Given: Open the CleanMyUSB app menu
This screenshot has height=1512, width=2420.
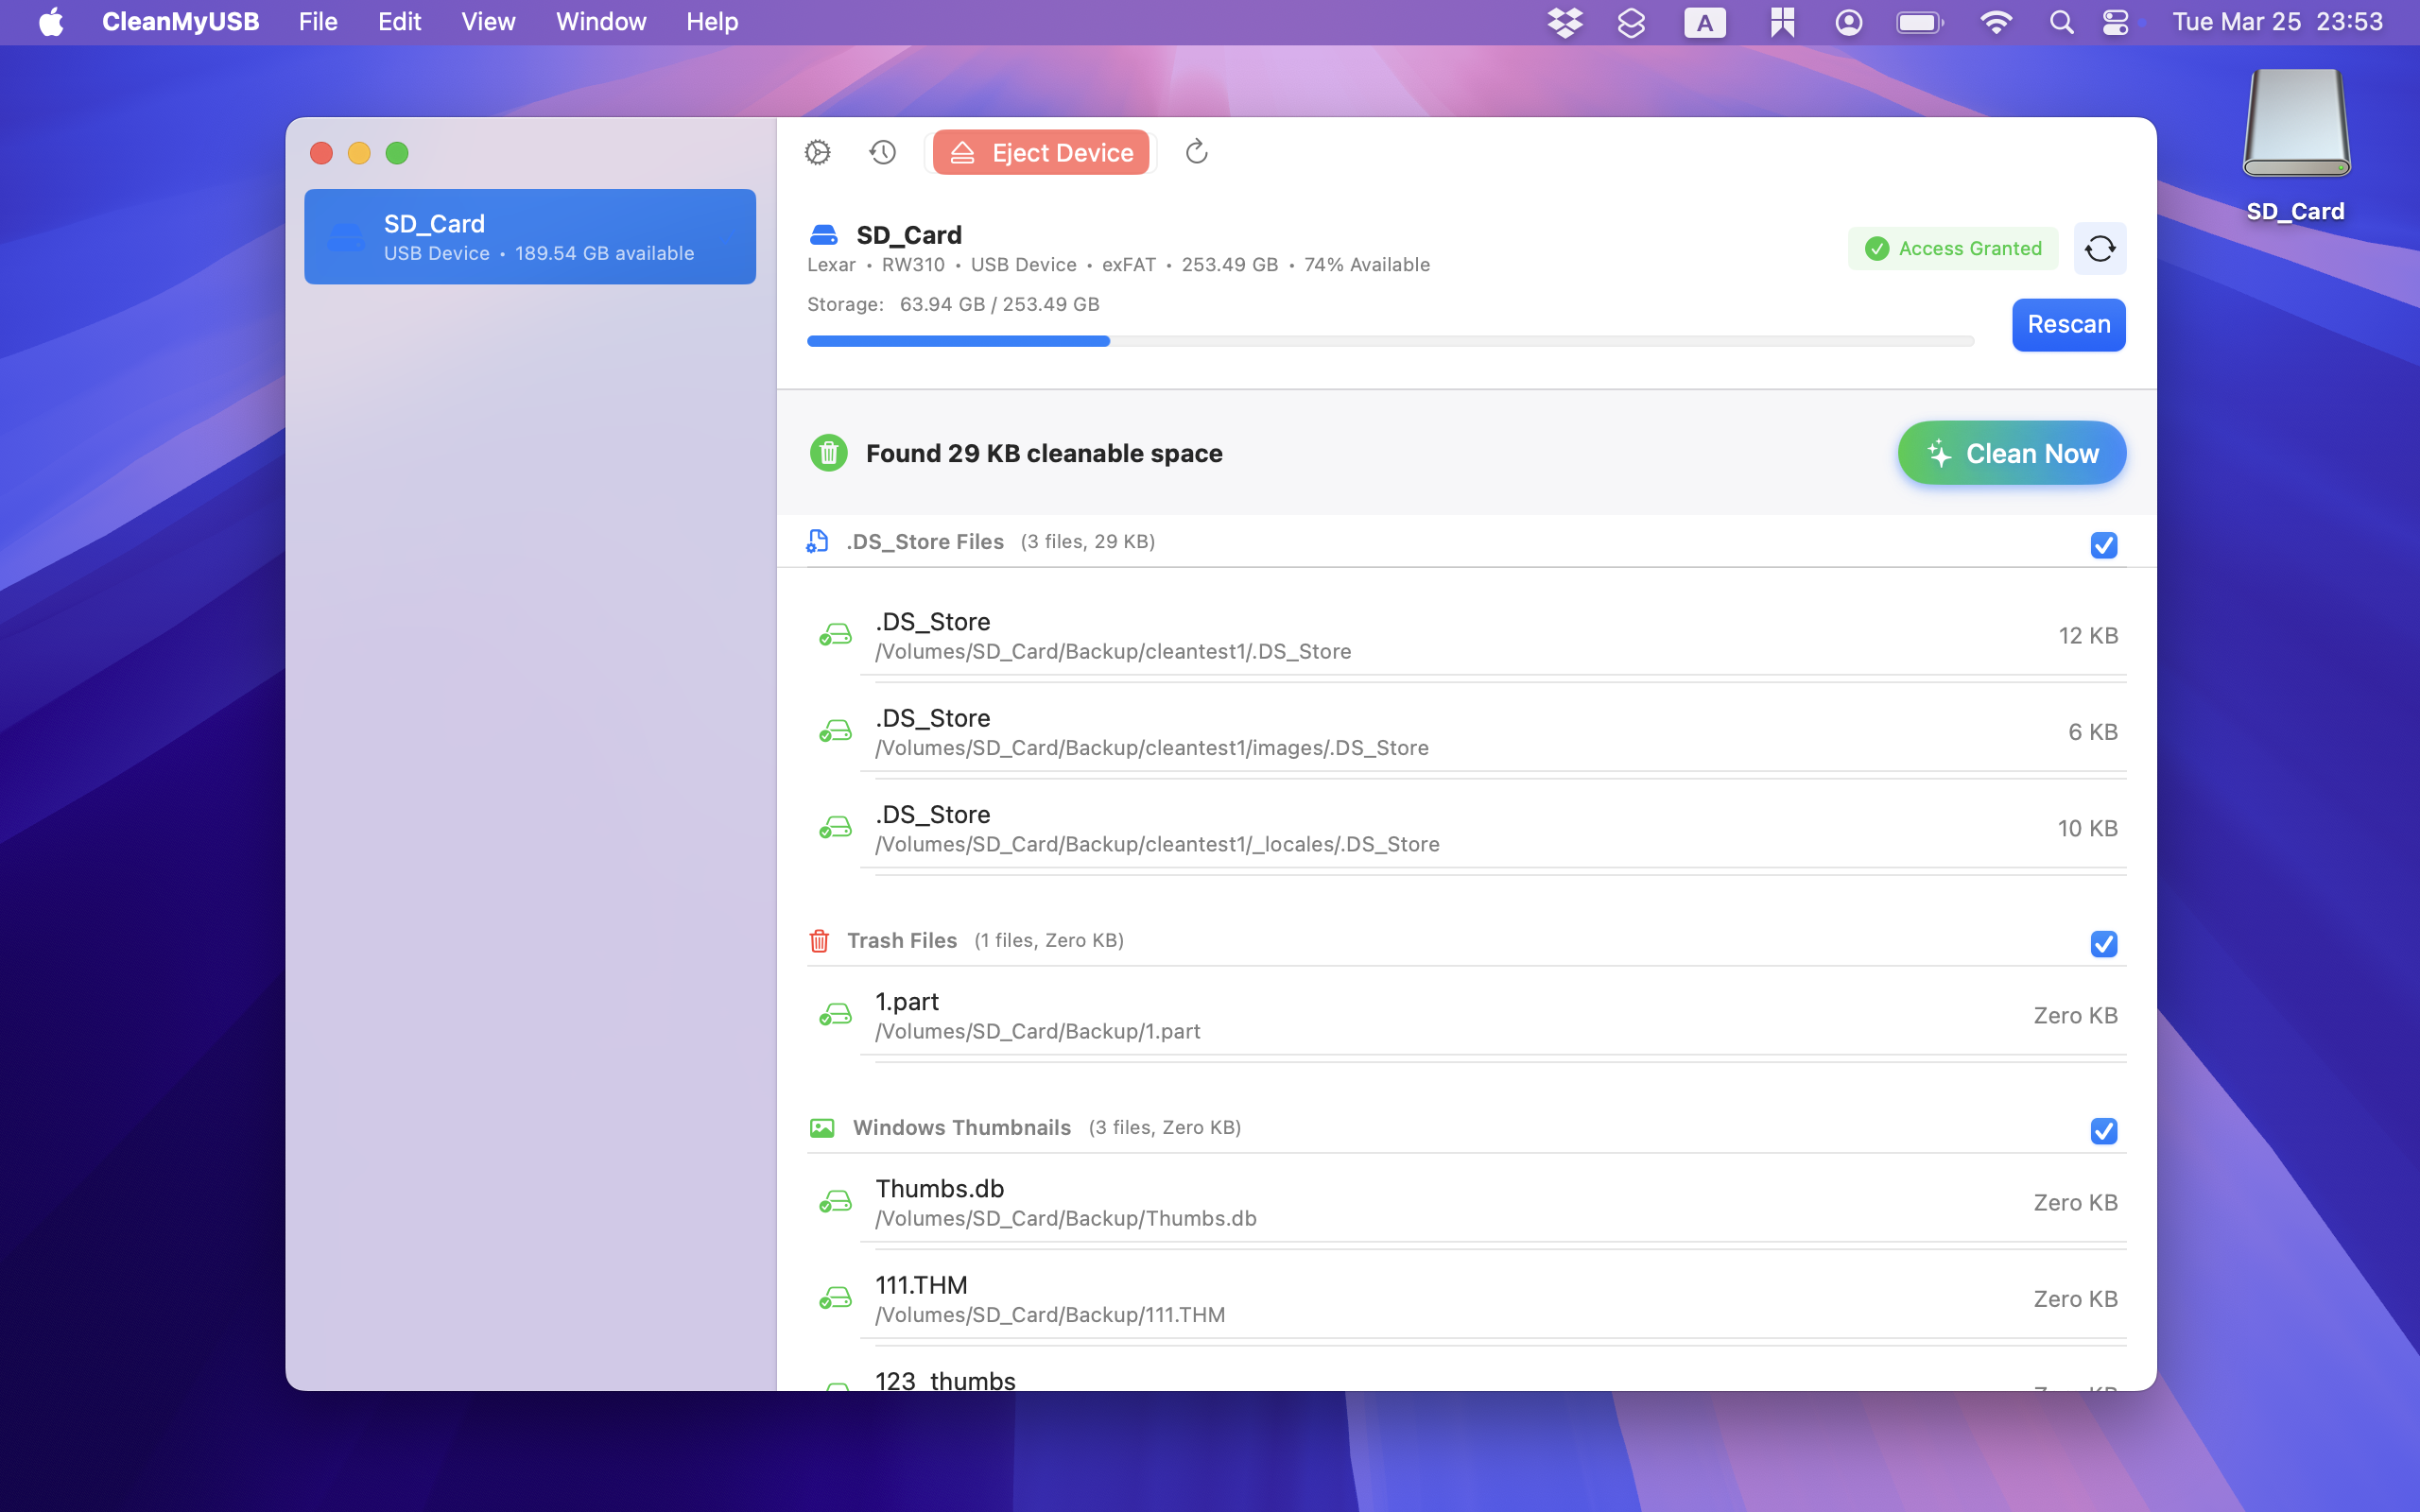Looking at the screenshot, I should (x=181, y=22).
